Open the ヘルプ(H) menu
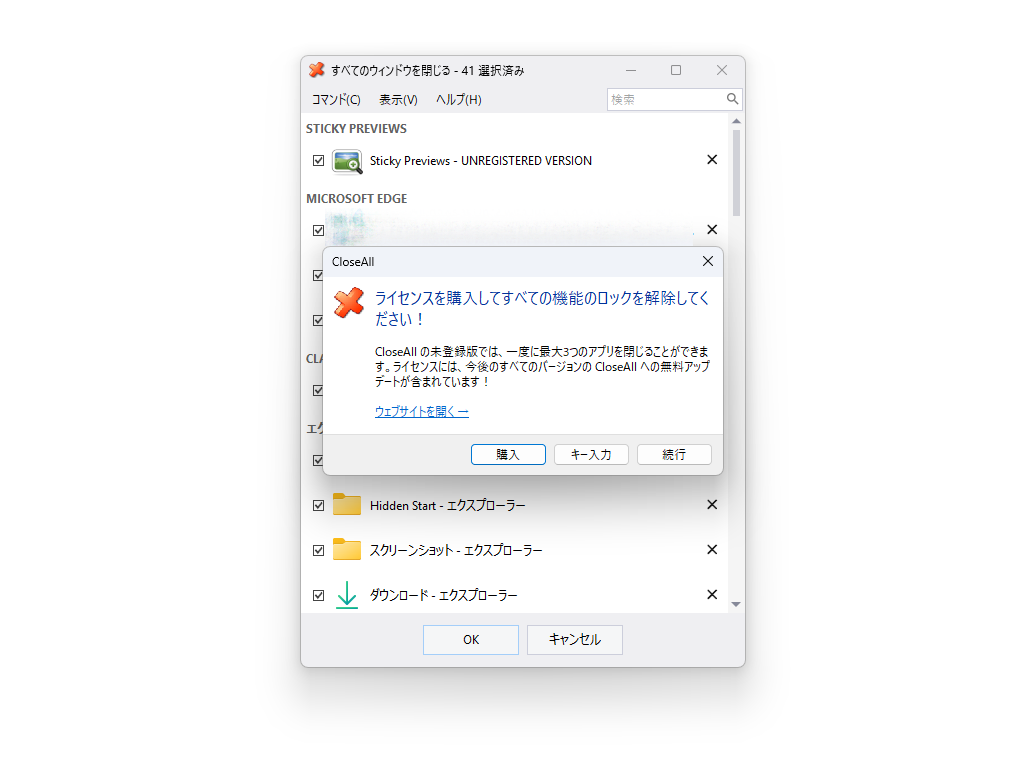 [458, 99]
